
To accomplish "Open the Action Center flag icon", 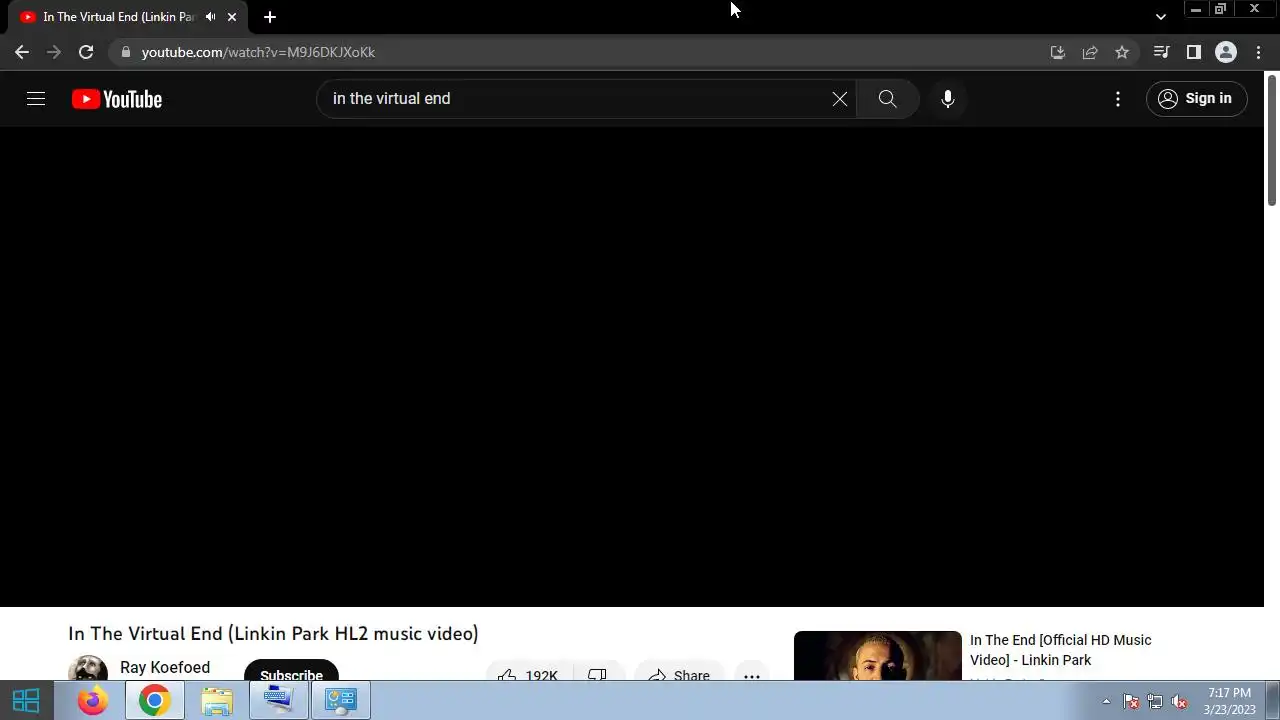I will coord(1131,701).
